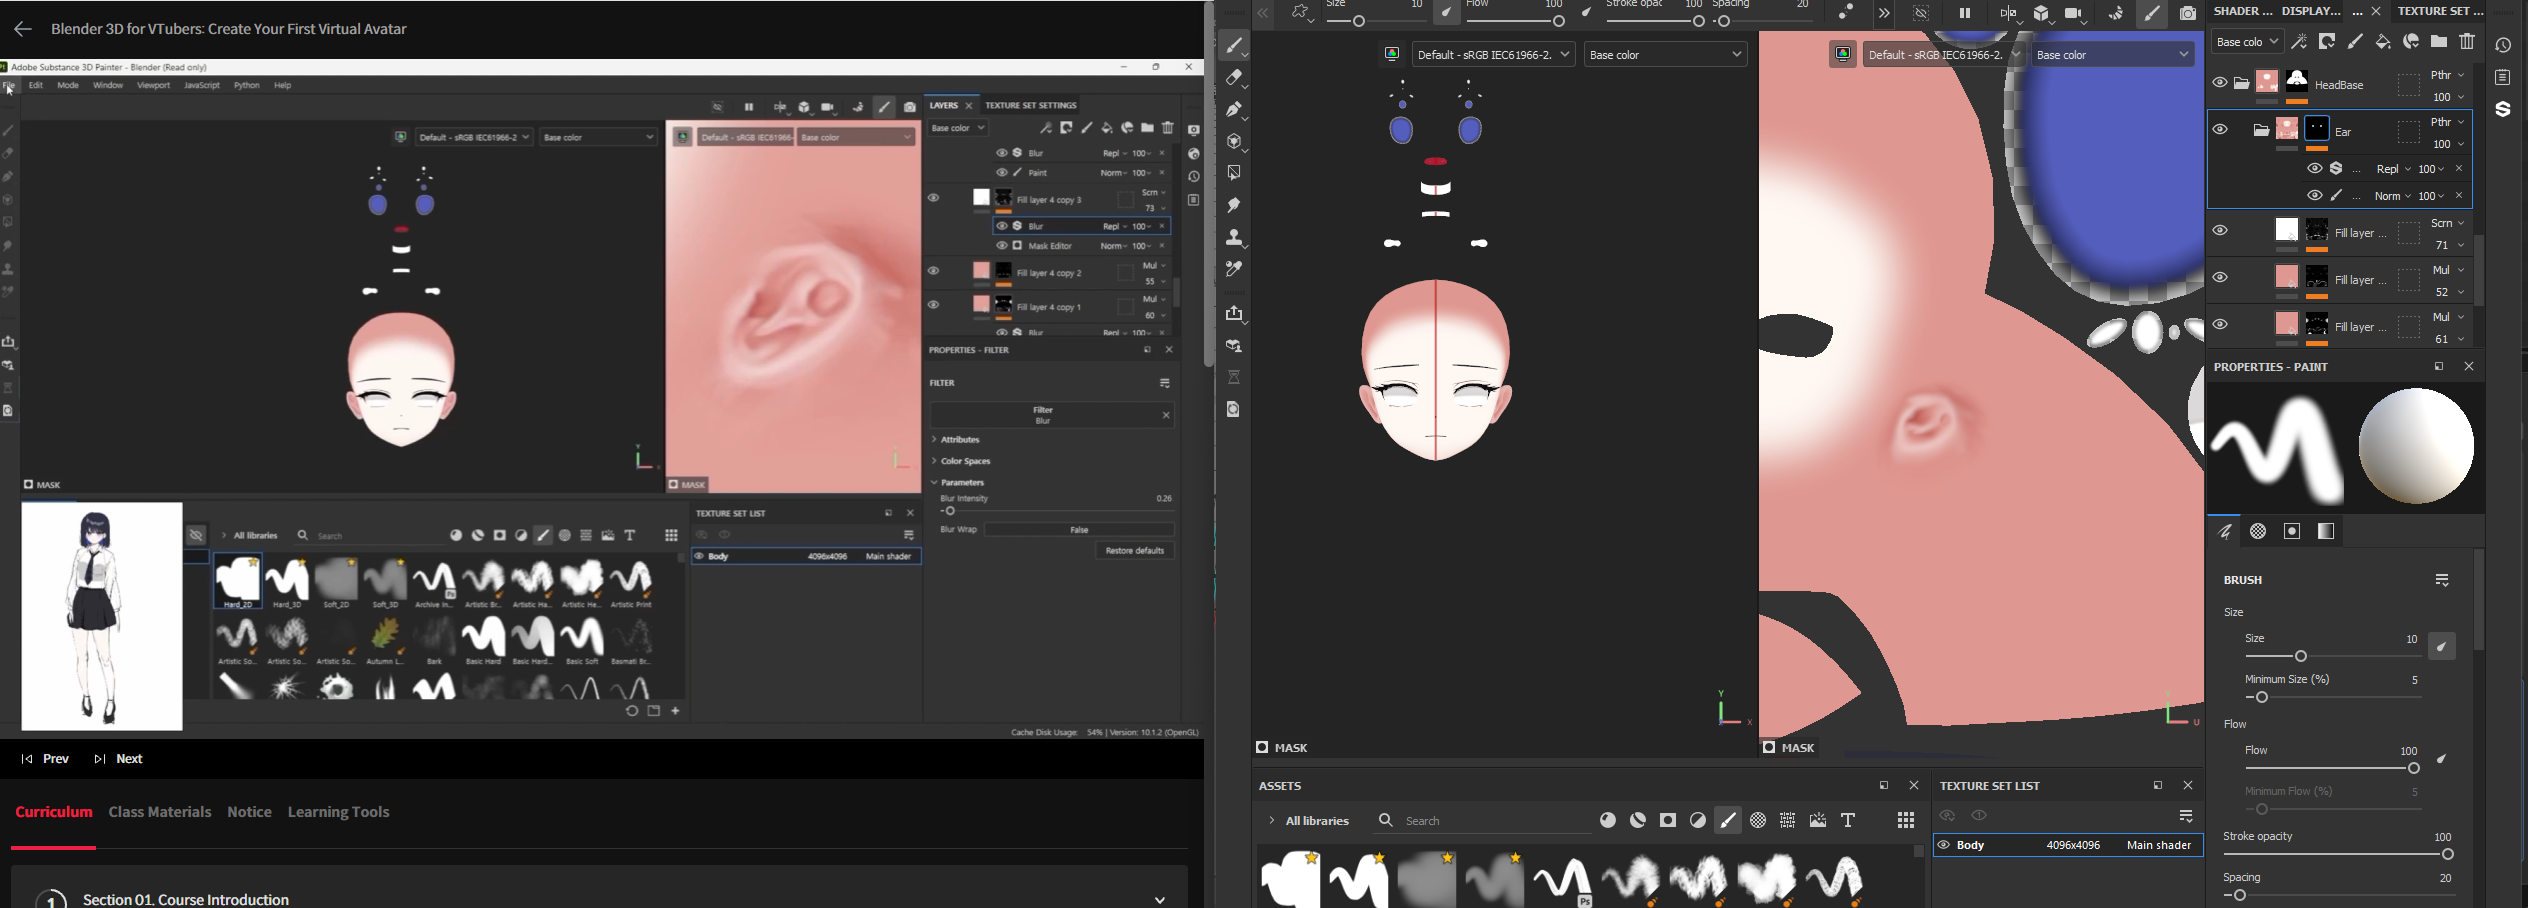Open the Repl blending dropdown on Ear effect
The image size is (2528, 908).
[x=2393, y=169]
